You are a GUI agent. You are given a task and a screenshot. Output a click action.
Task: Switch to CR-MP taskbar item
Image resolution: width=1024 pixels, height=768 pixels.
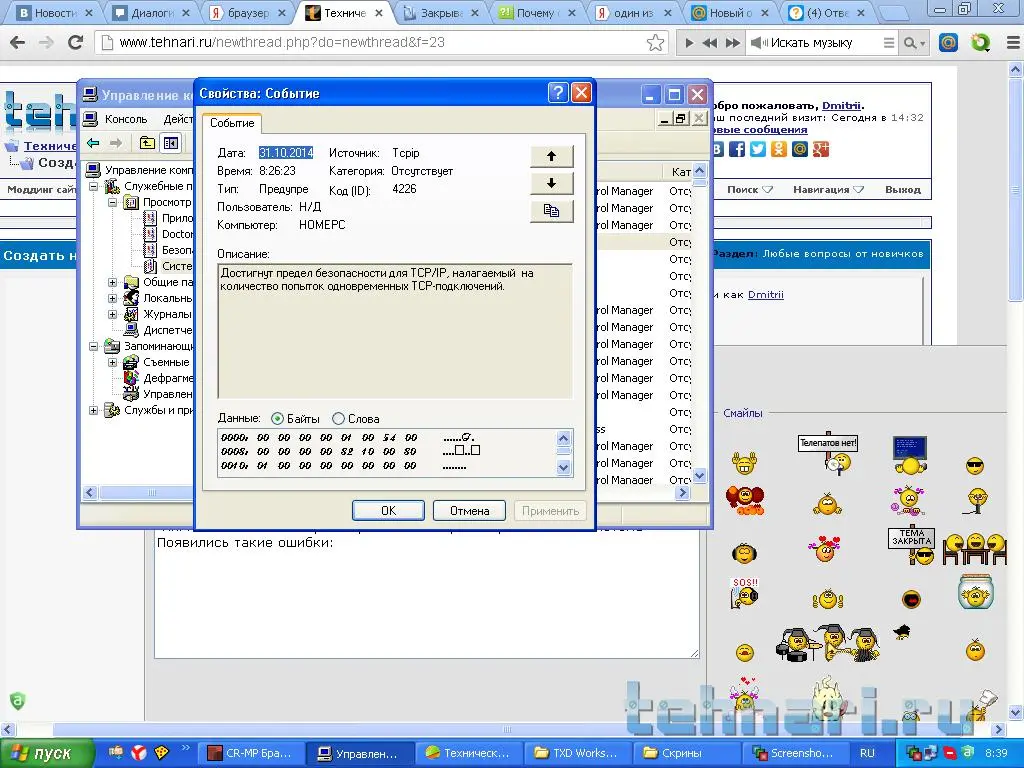point(252,753)
